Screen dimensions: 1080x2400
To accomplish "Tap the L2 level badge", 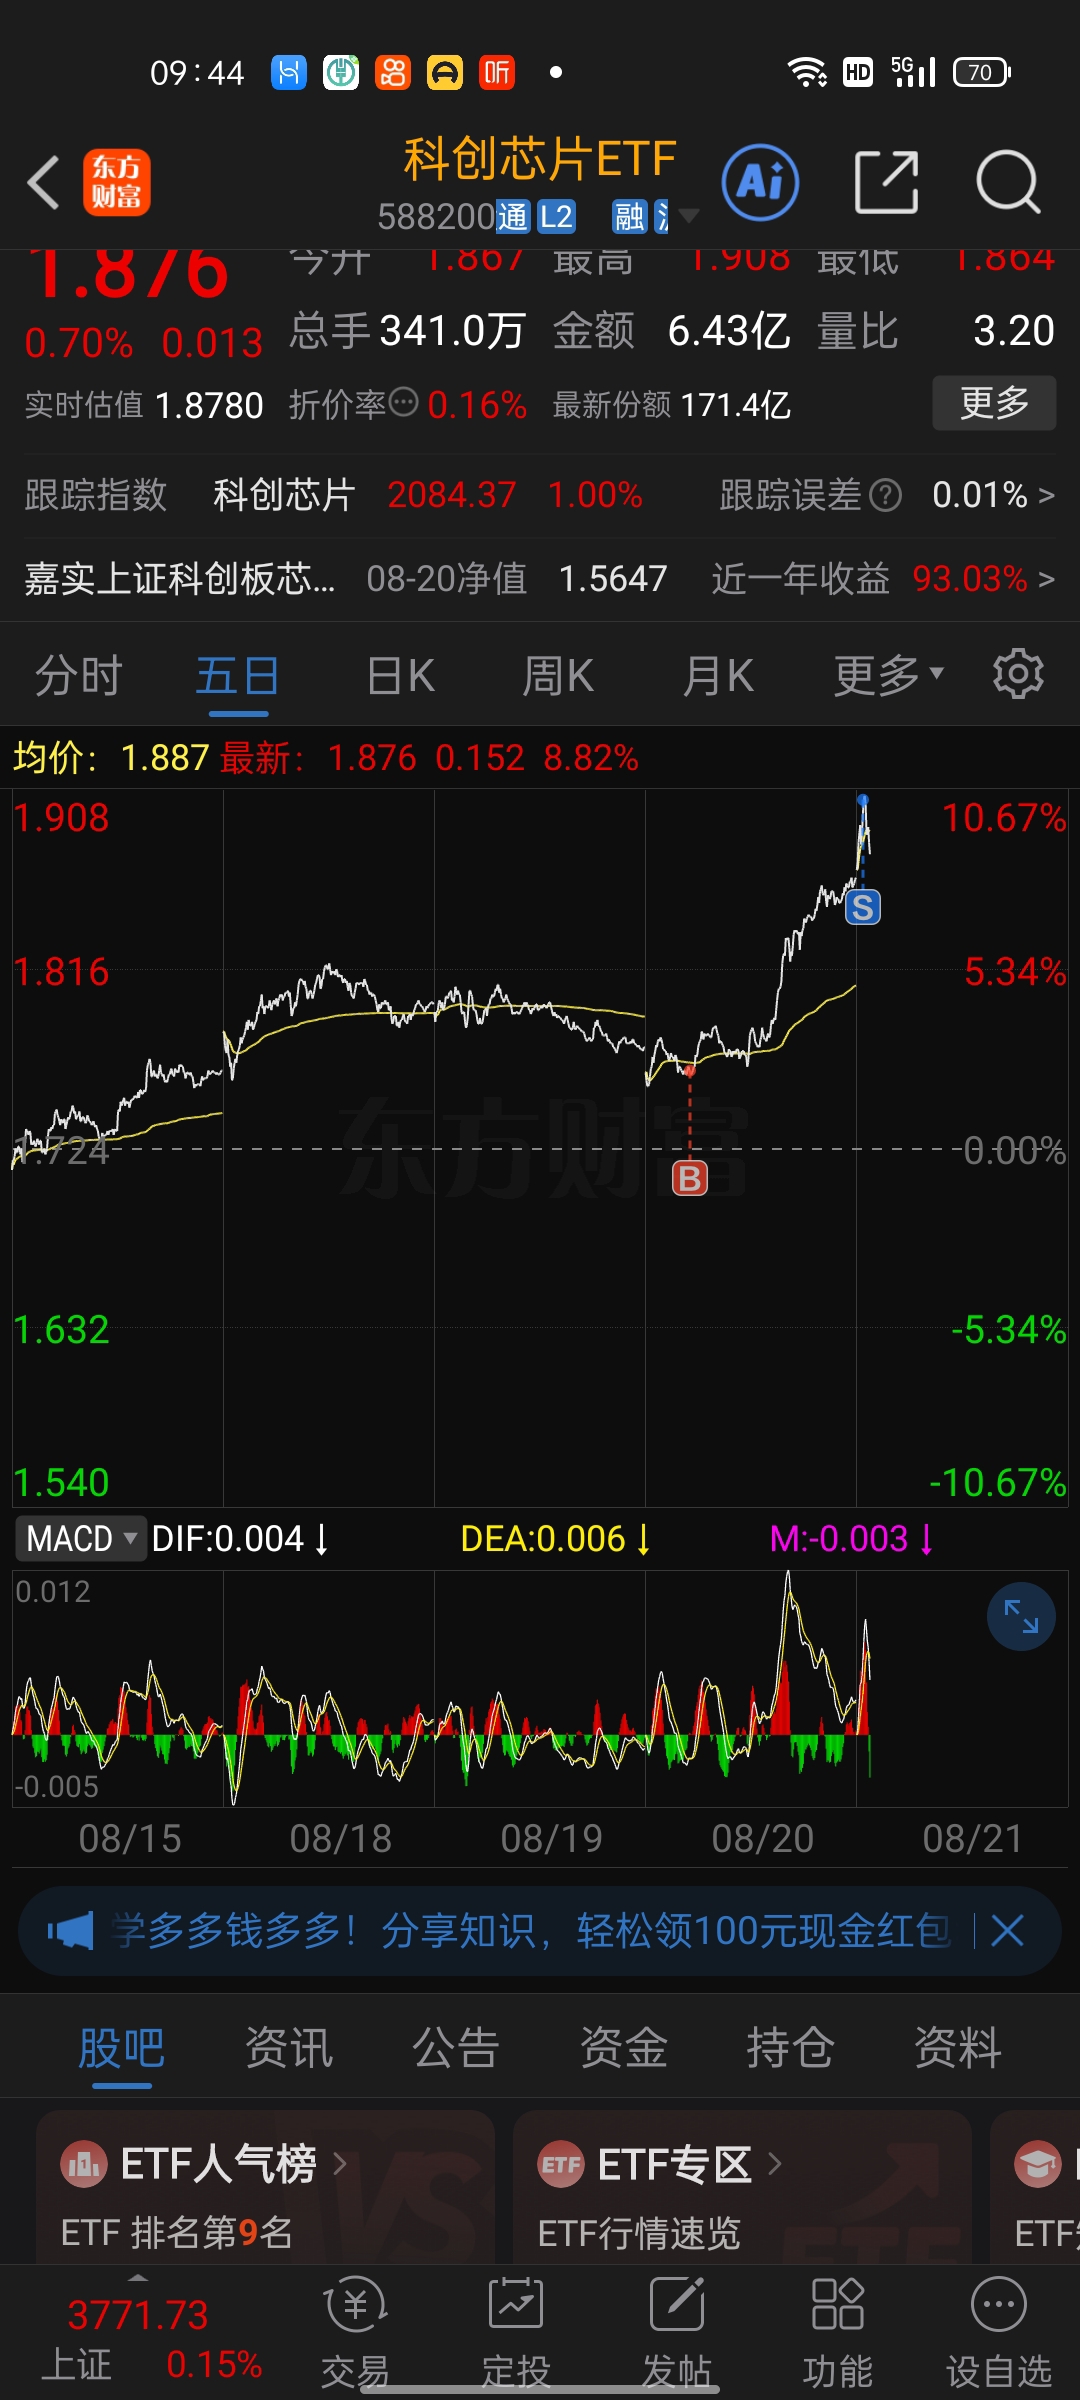I will 557,216.
